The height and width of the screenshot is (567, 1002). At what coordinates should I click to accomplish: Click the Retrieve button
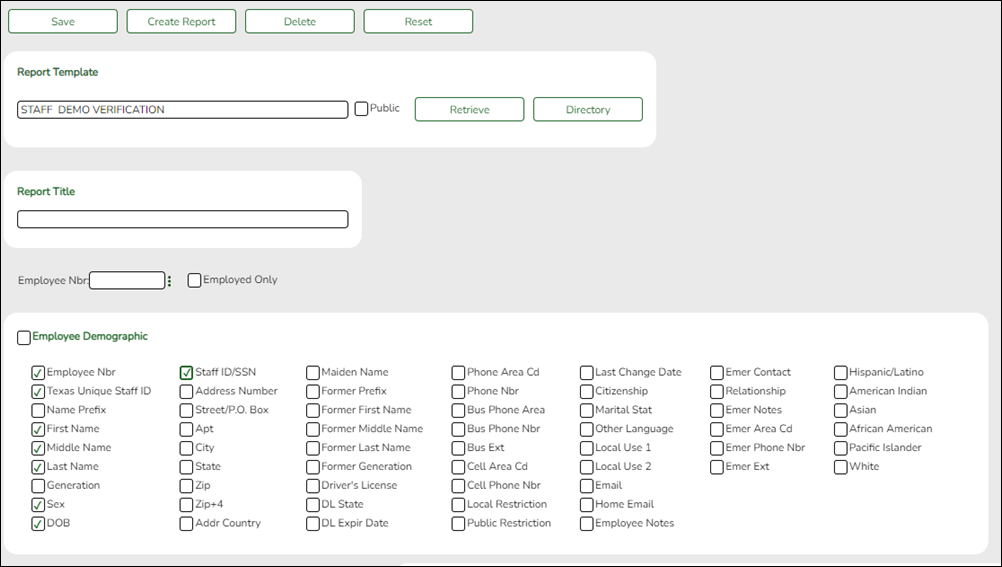pos(470,109)
